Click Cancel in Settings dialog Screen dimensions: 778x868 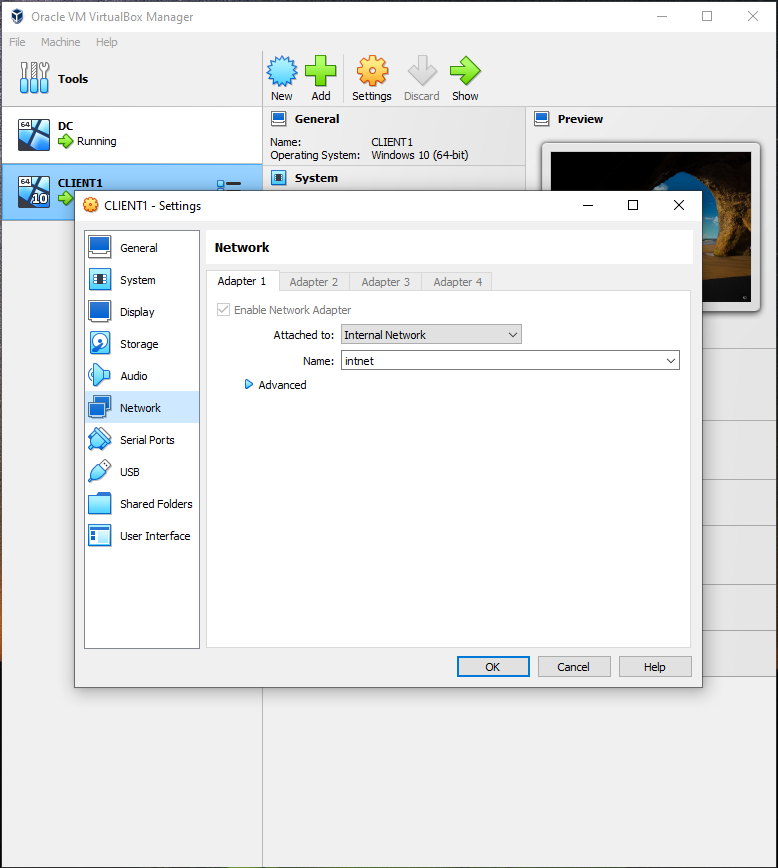(574, 666)
